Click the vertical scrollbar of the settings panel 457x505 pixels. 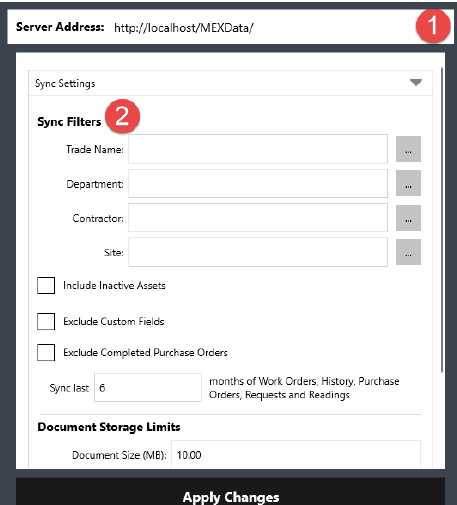point(442,220)
